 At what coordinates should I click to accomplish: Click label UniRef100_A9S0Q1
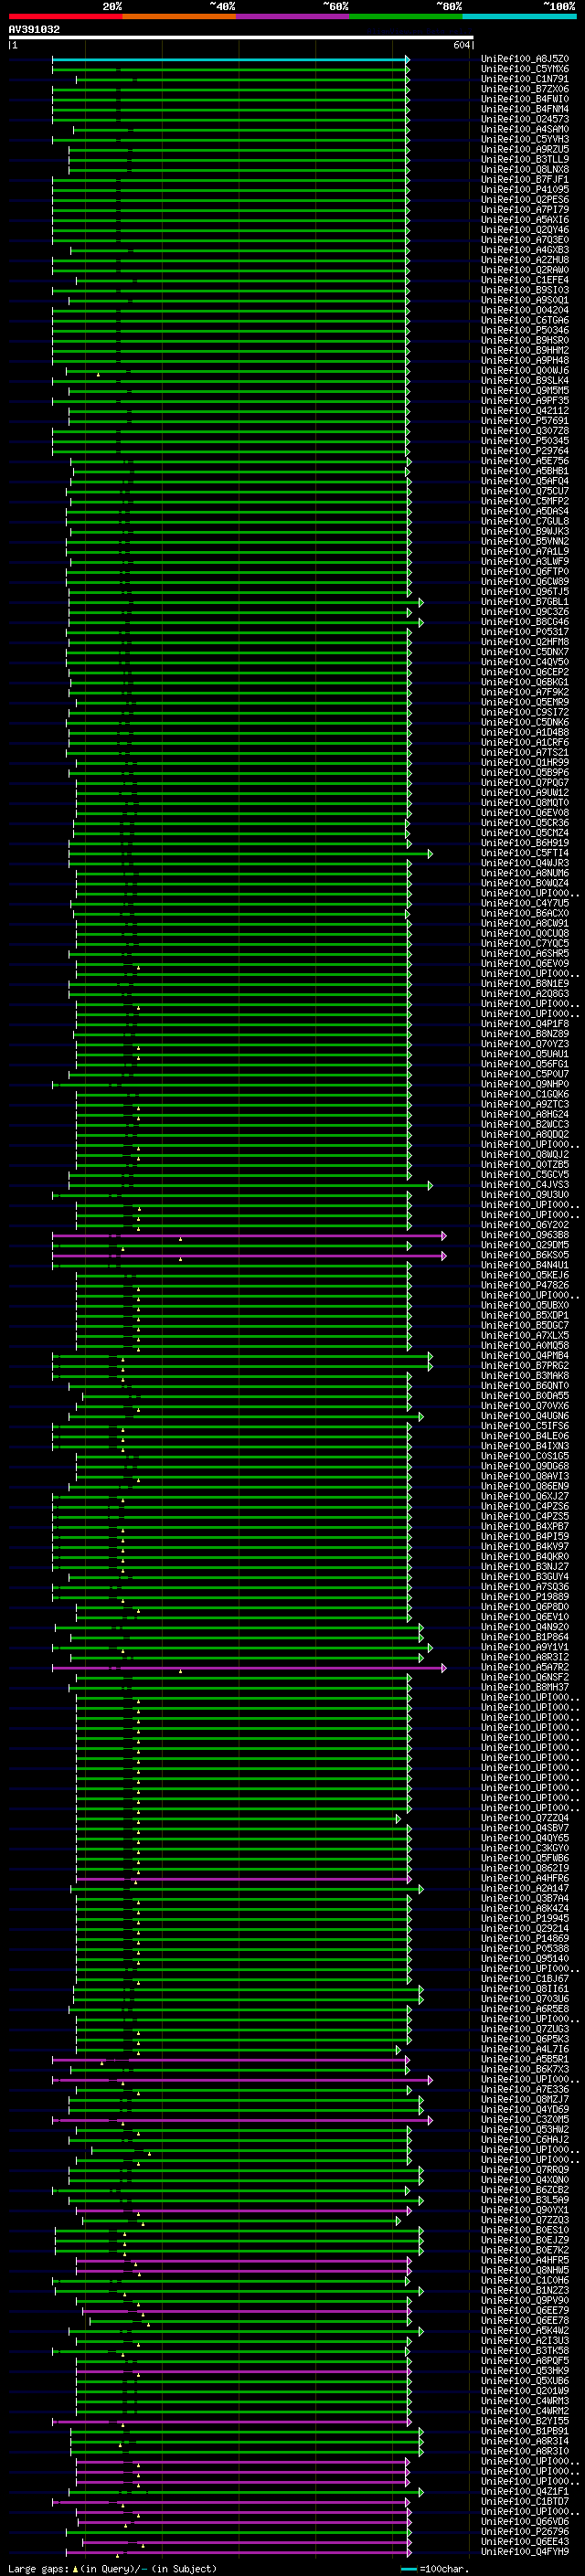[x=525, y=300]
